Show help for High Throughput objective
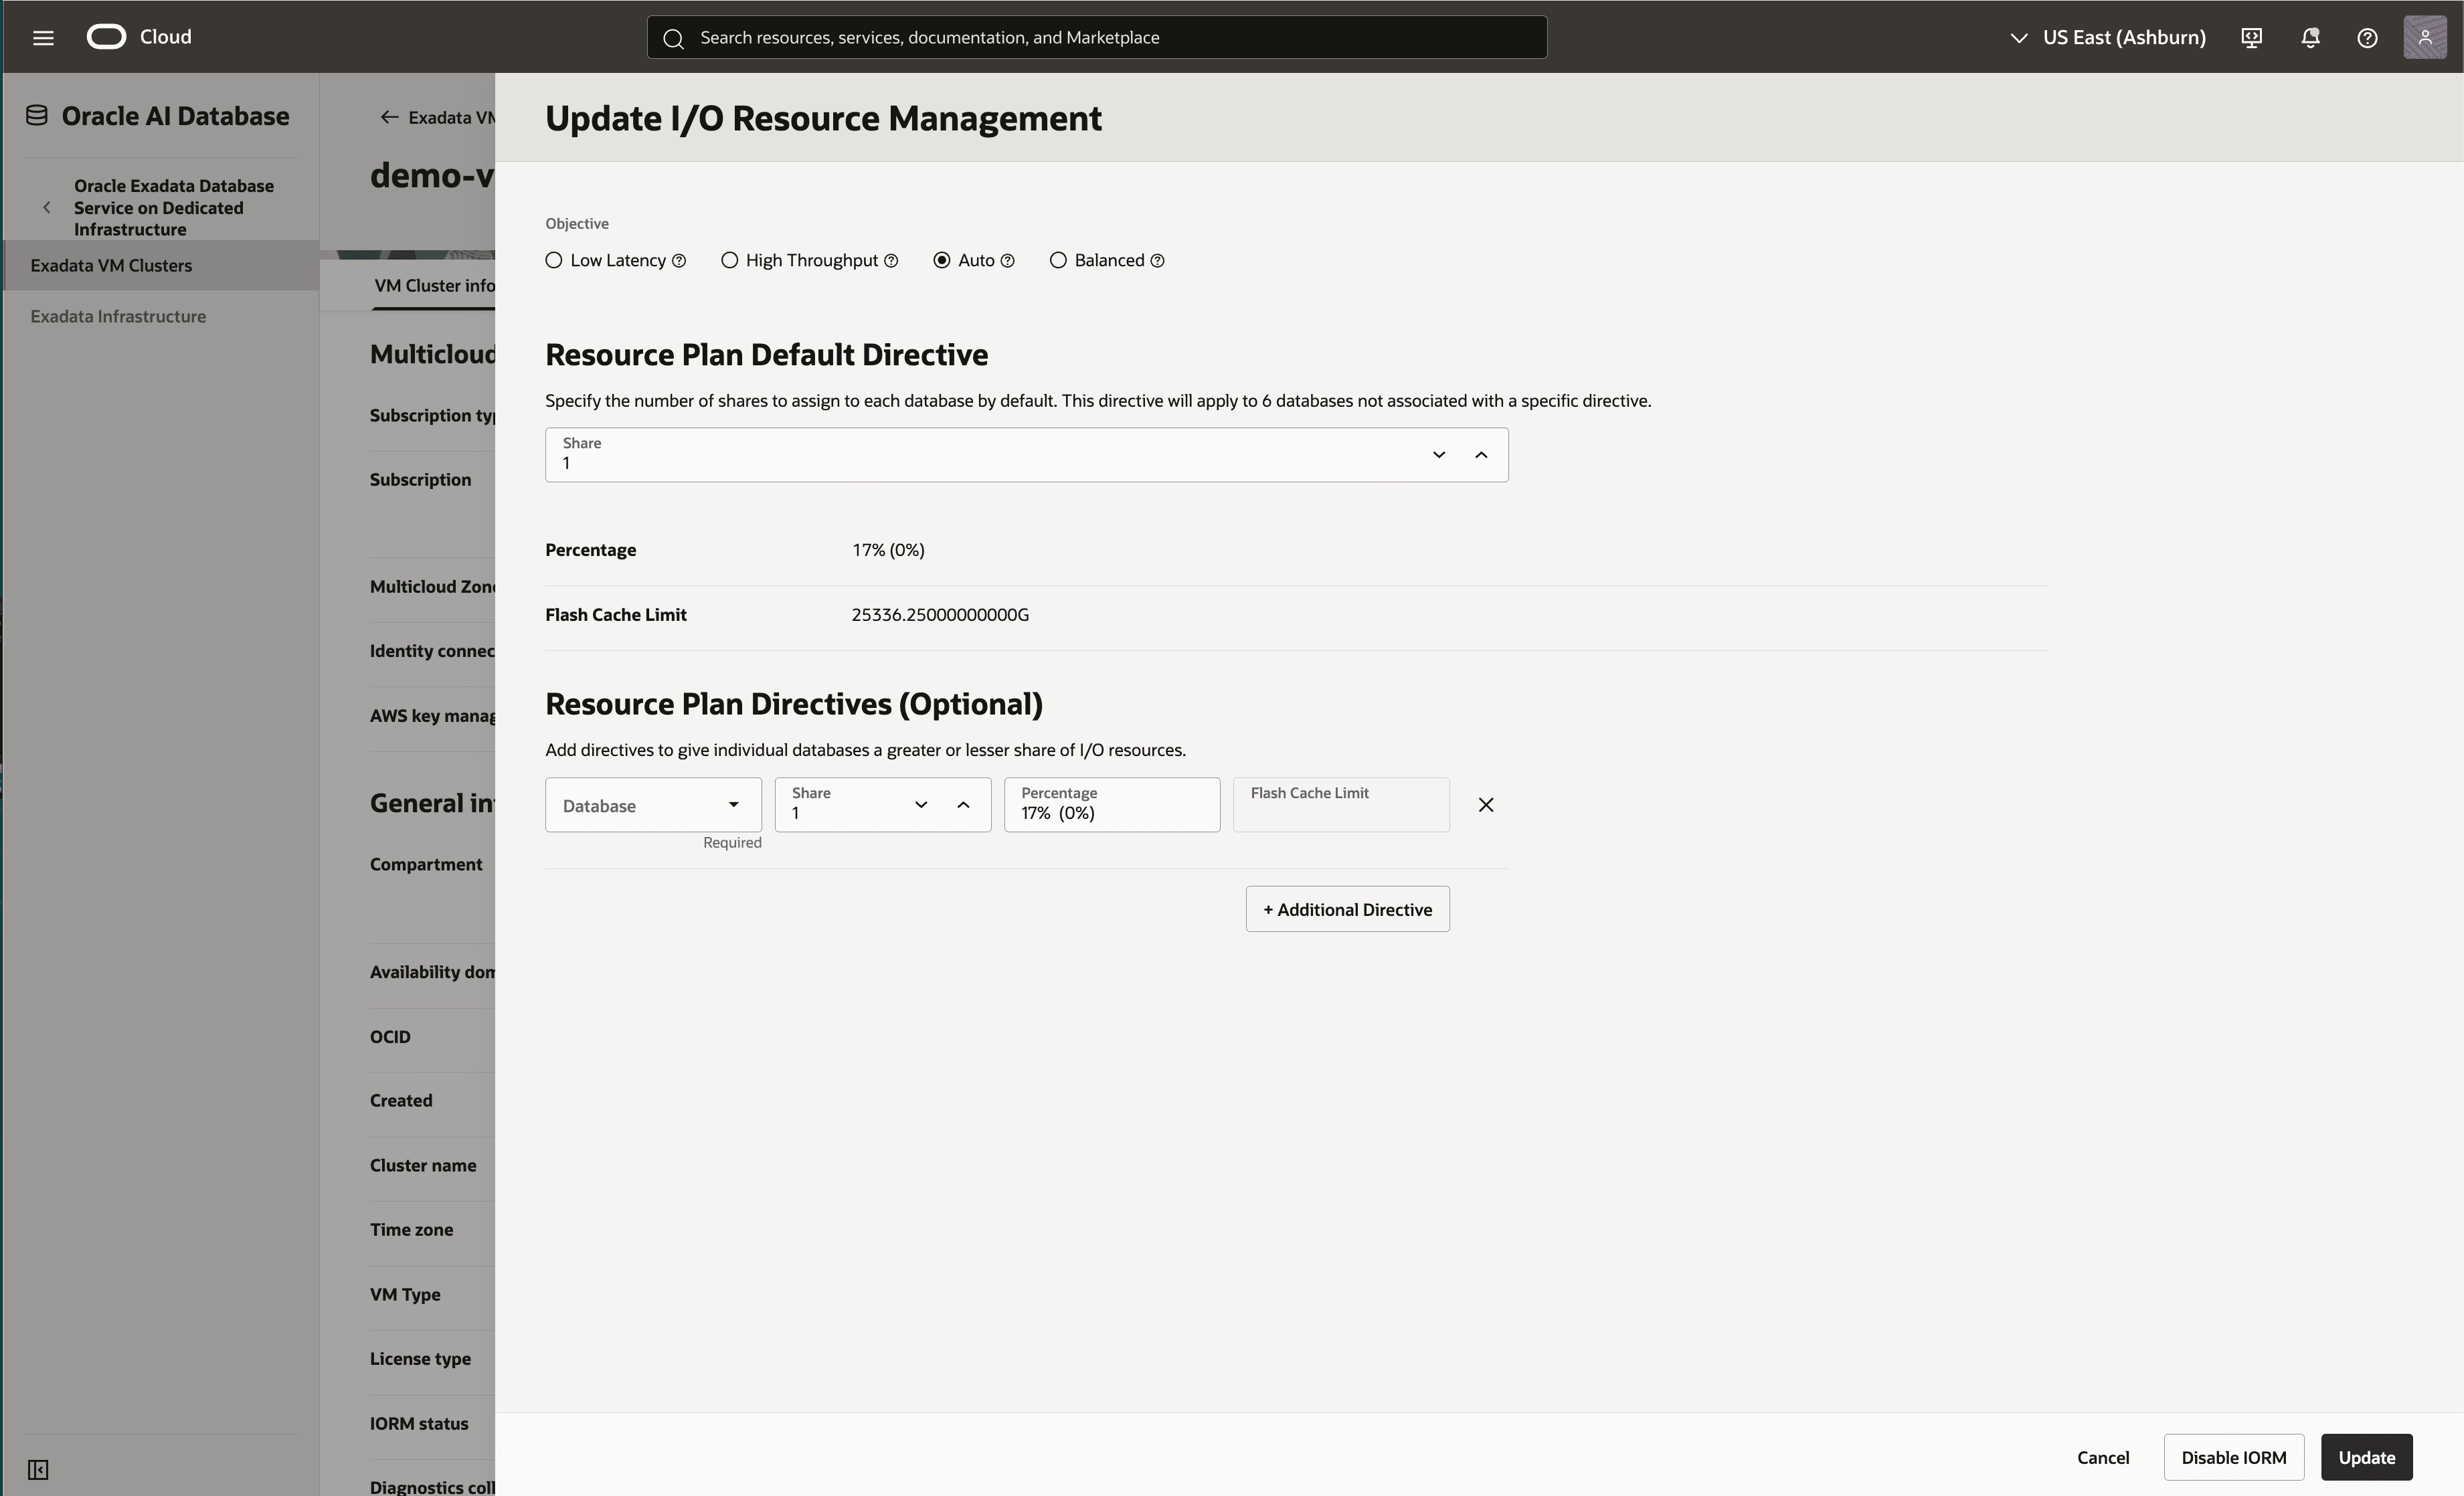Image resolution: width=2464 pixels, height=1496 pixels. (x=891, y=261)
